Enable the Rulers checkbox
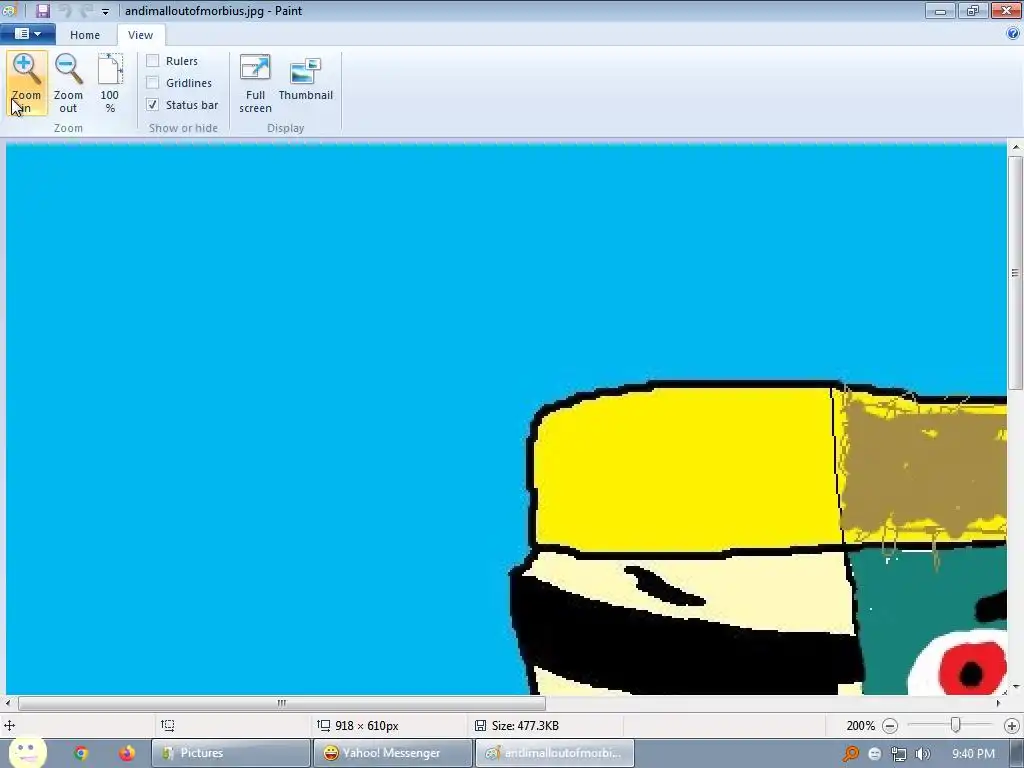The width and height of the screenshot is (1024, 768). [153, 61]
